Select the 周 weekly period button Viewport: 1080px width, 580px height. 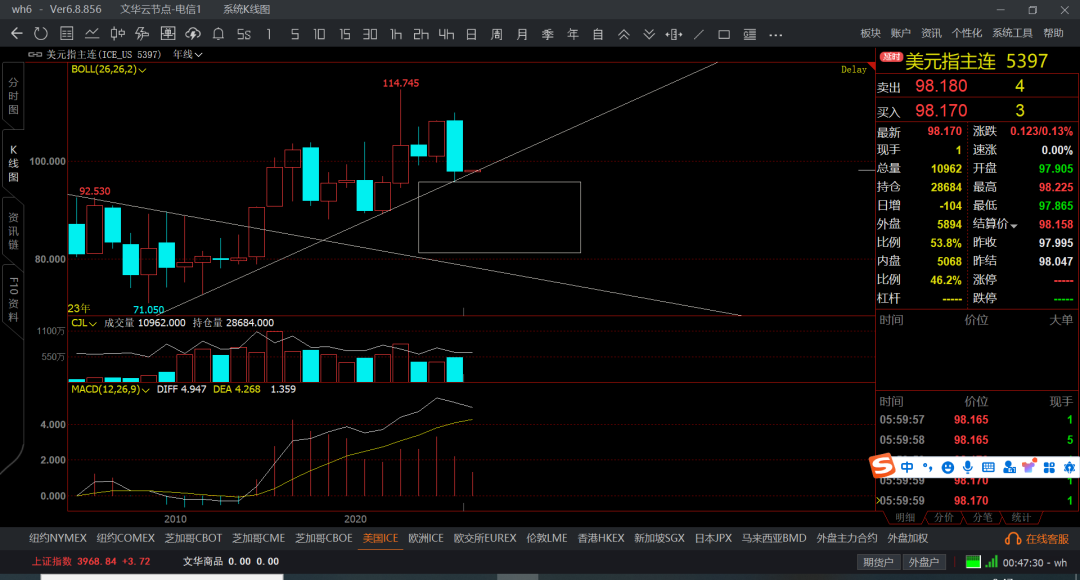[497, 34]
